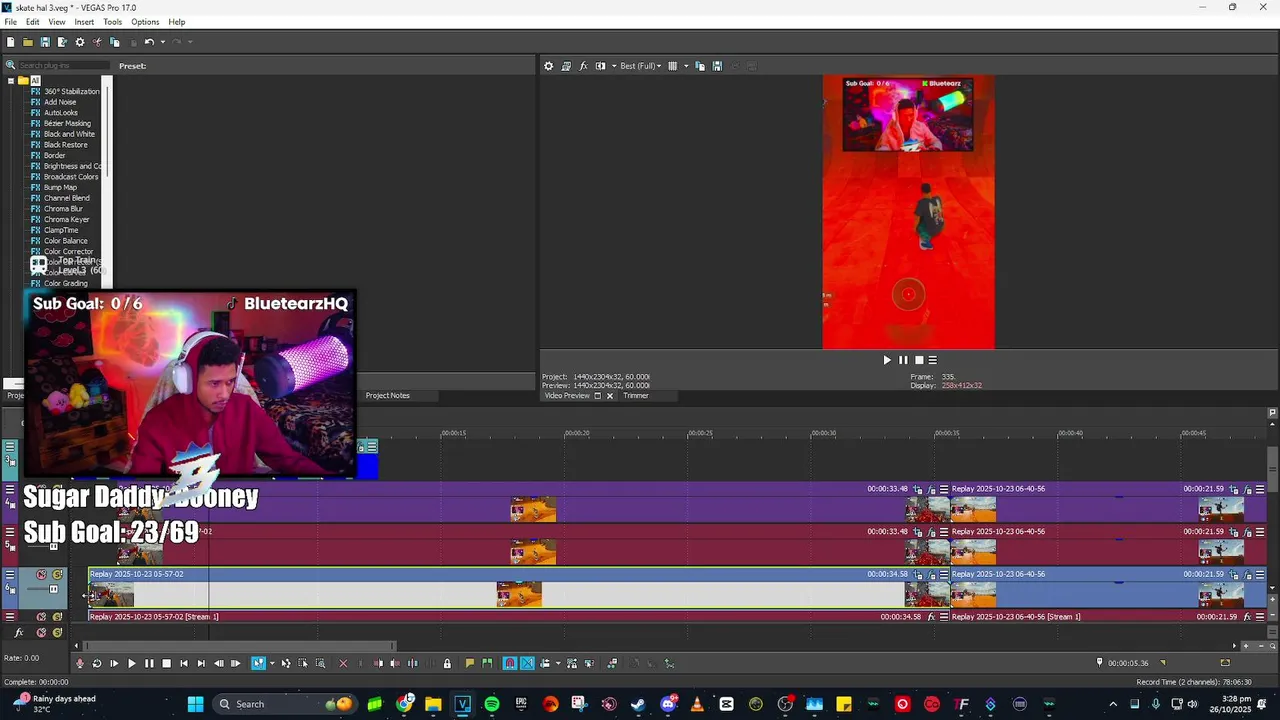This screenshot has height=720, width=1280.
Task: Go to end of the project
Action: click(201, 663)
